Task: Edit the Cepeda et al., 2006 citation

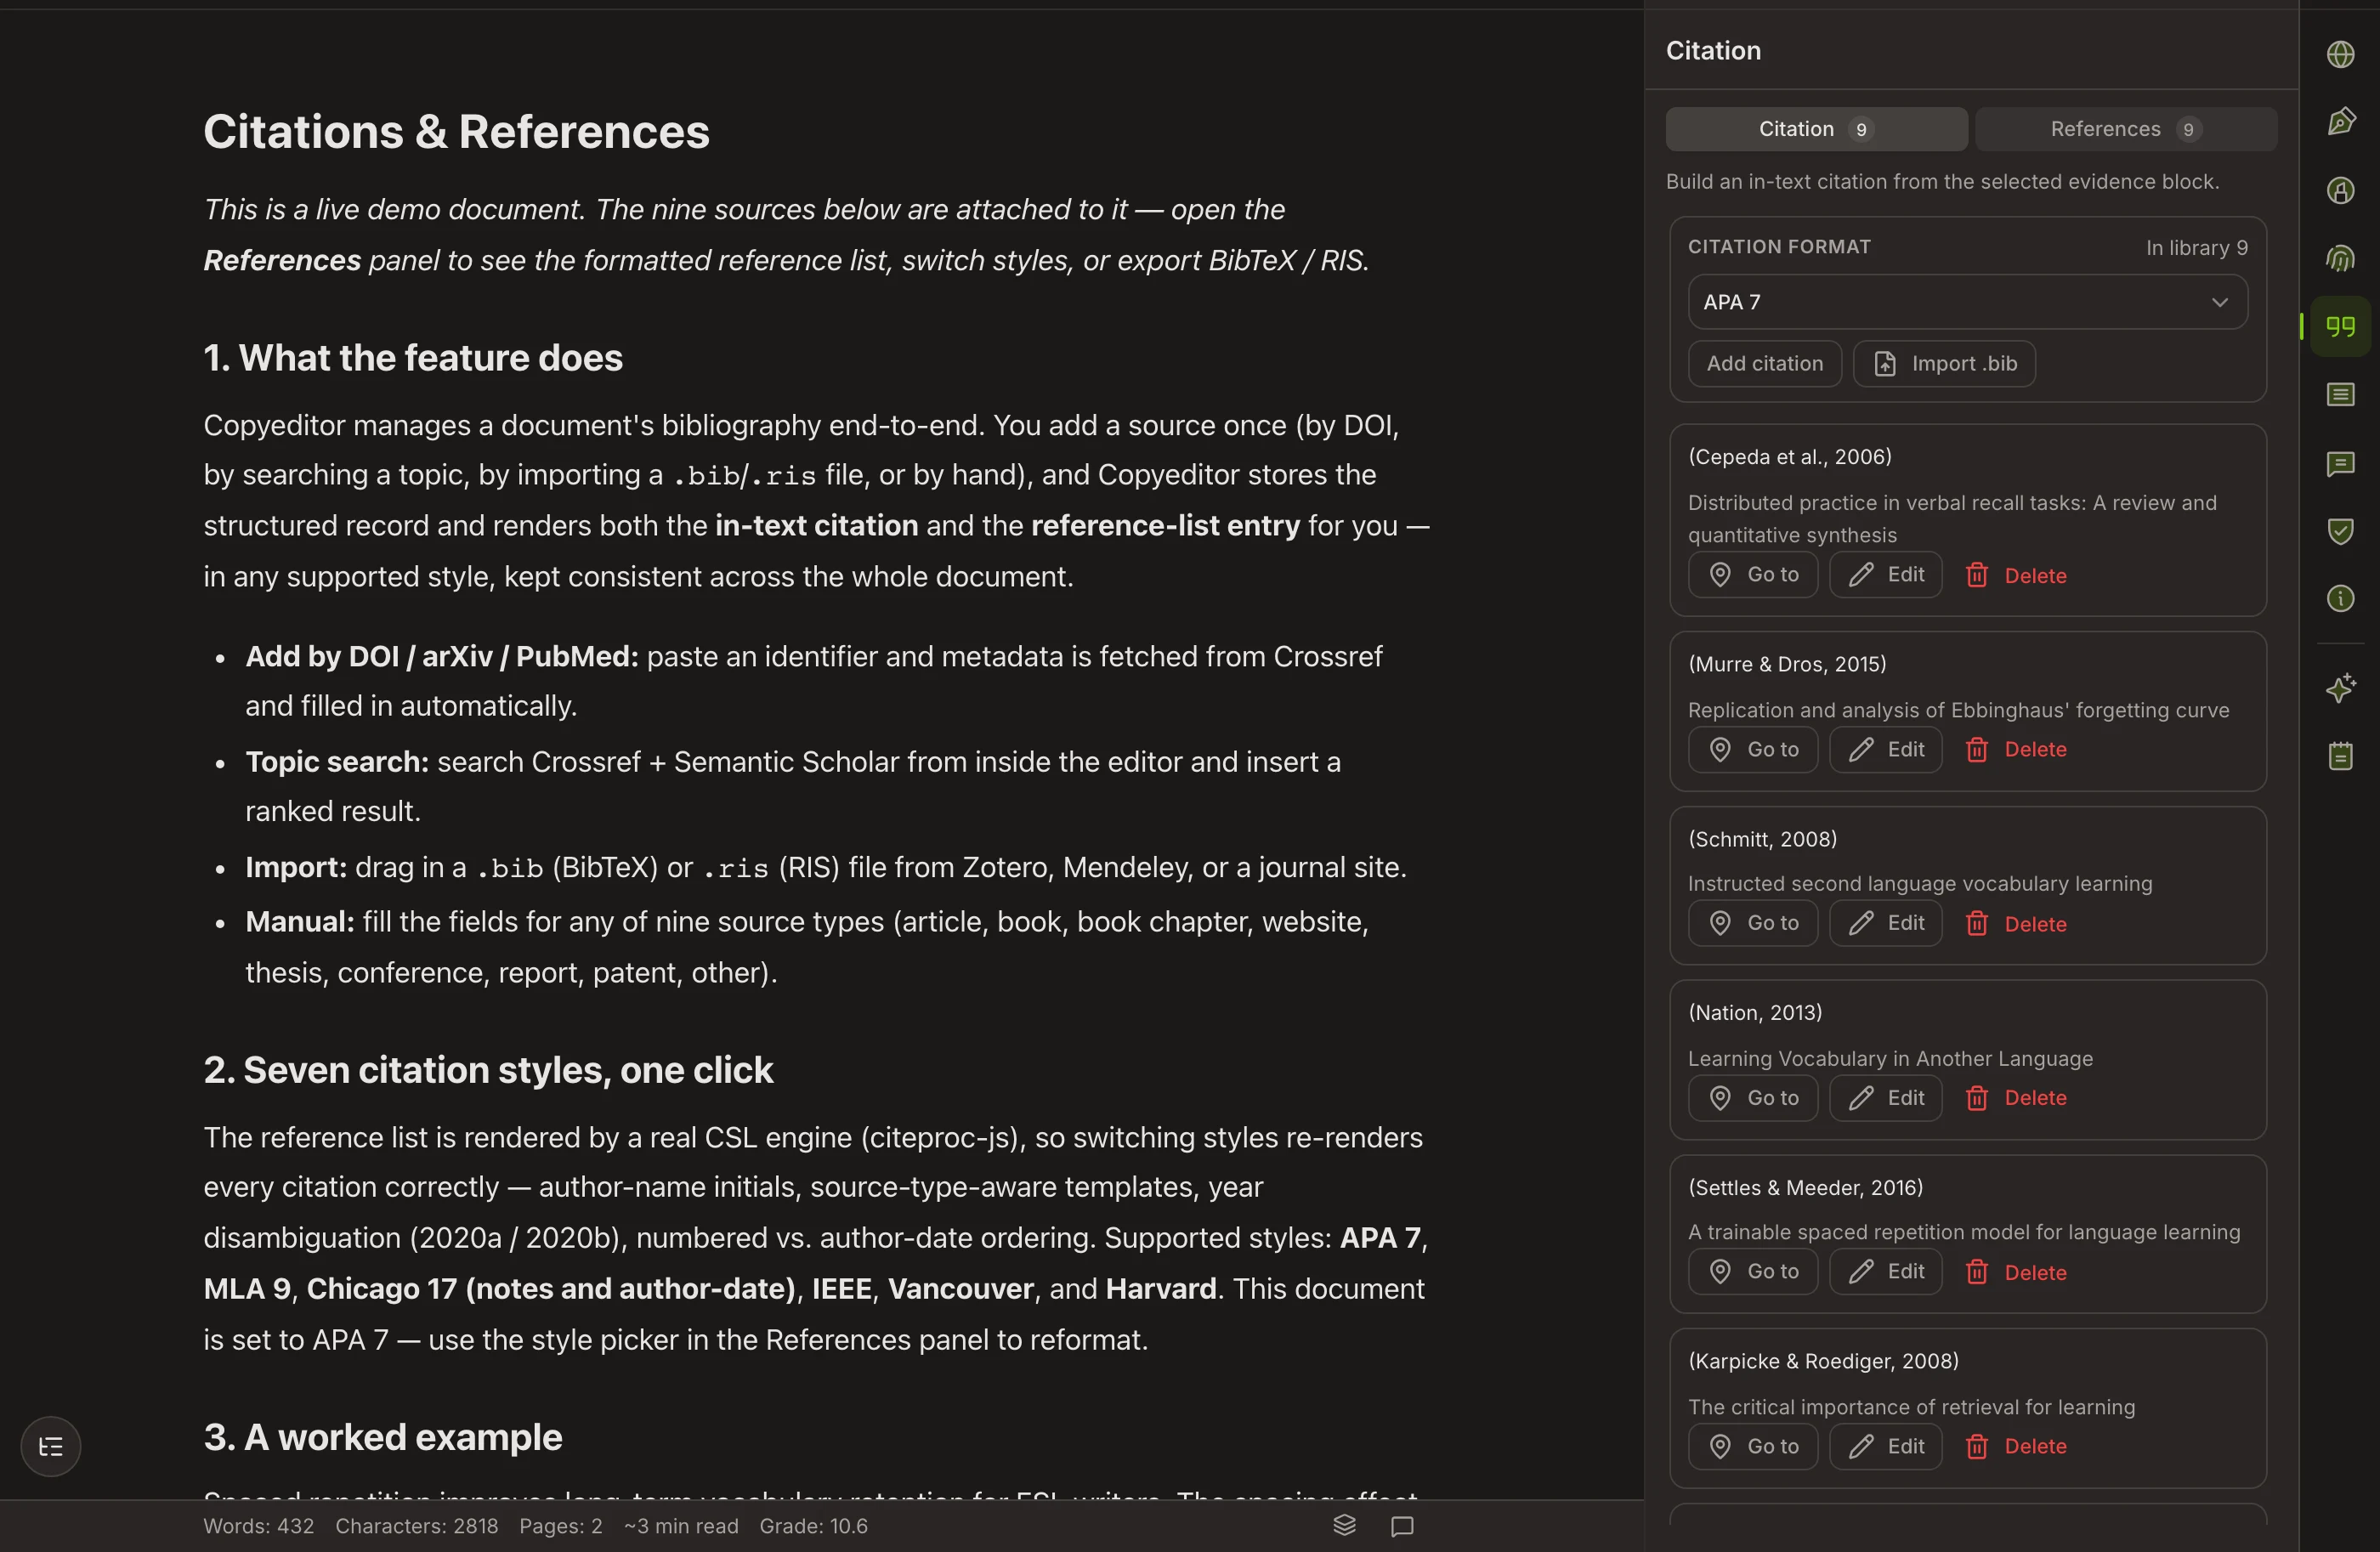Action: coord(1885,574)
